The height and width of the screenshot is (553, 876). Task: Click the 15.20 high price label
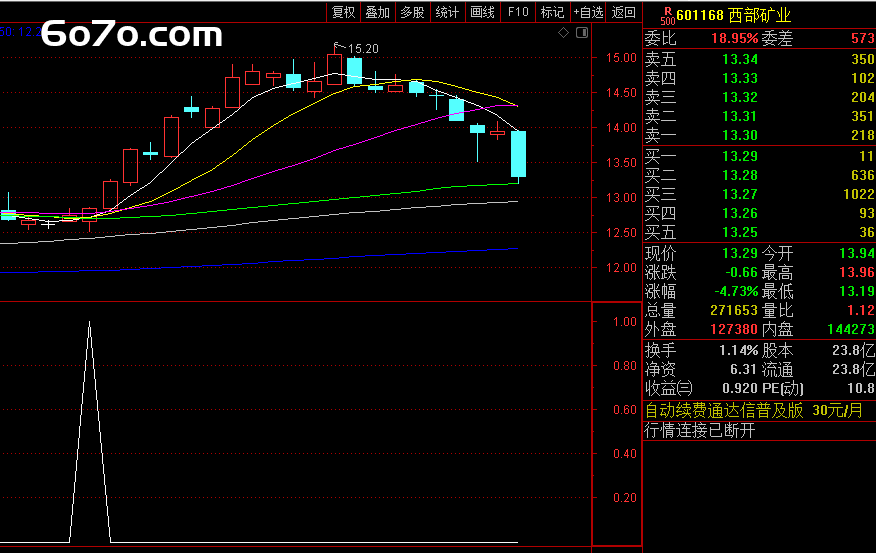(x=363, y=49)
